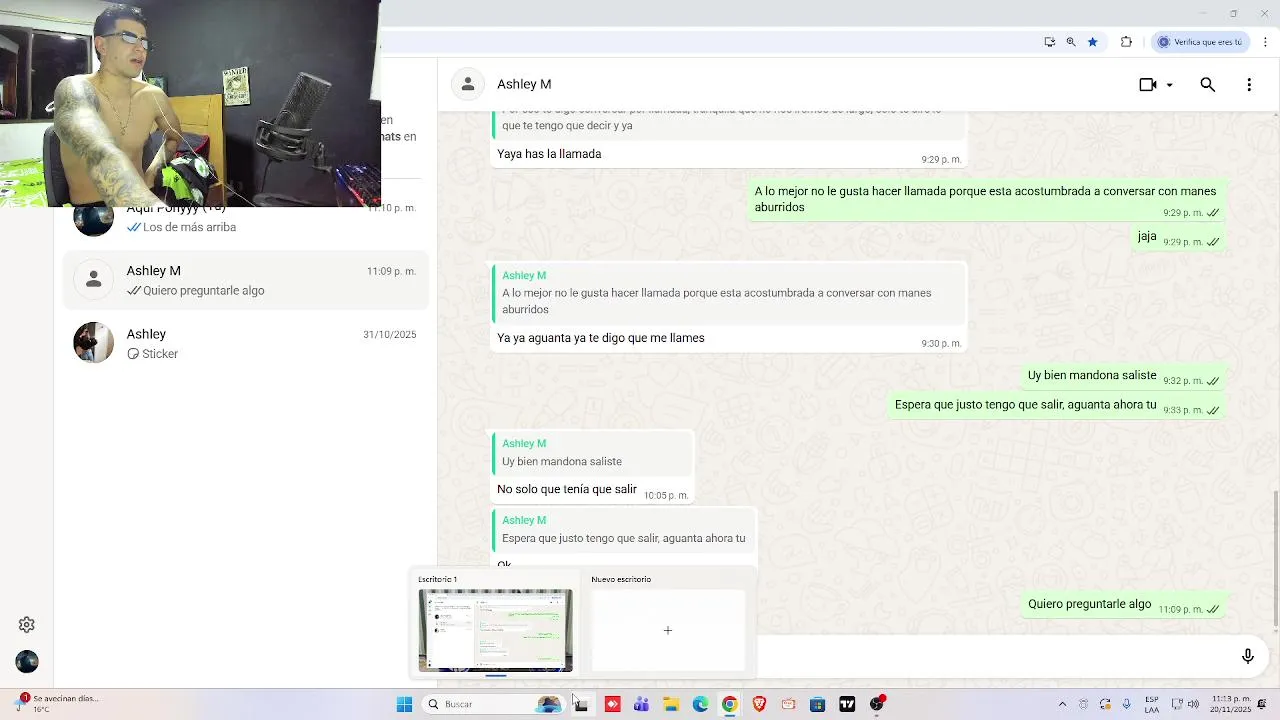Image resolution: width=1280 pixels, height=720 pixels.
Task: Search within the Ashley M conversation
Action: coord(1207,85)
